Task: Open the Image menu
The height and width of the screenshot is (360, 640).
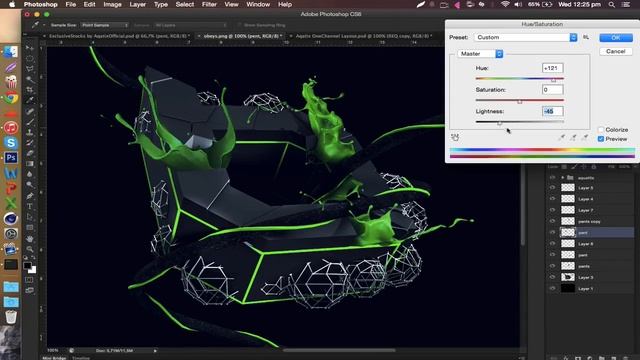Action: 112,4
